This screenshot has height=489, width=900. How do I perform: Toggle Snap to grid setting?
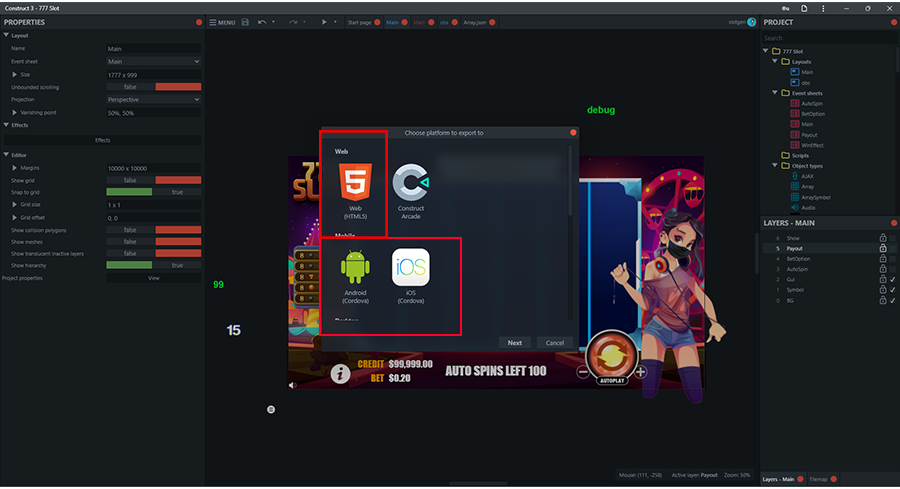coord(153,192)
